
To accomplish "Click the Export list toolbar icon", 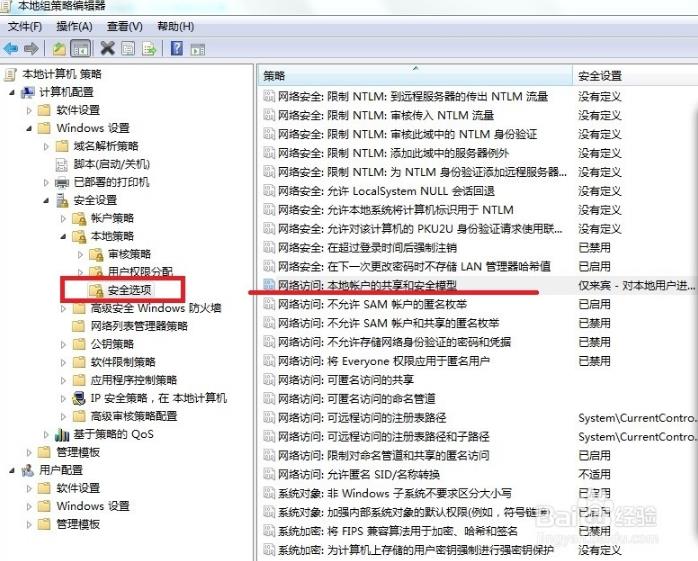I will click(x=149, y=48).
